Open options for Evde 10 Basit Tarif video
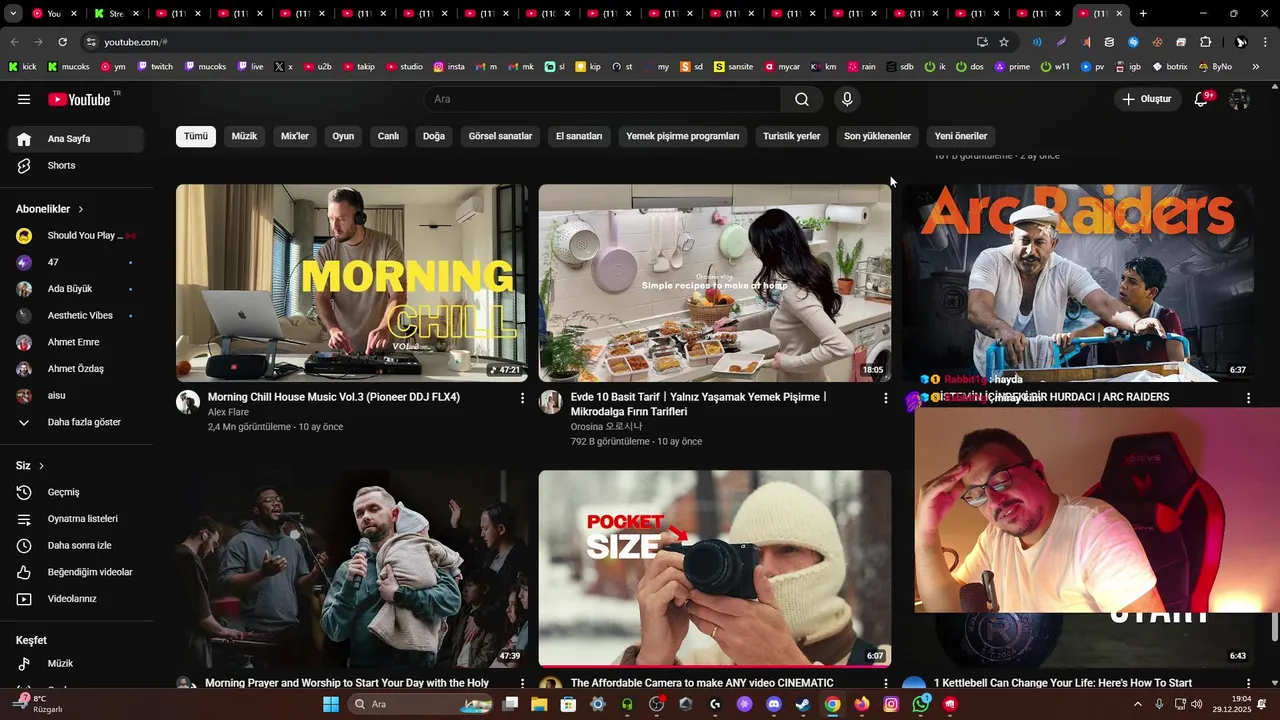 (x=885, y=398)
